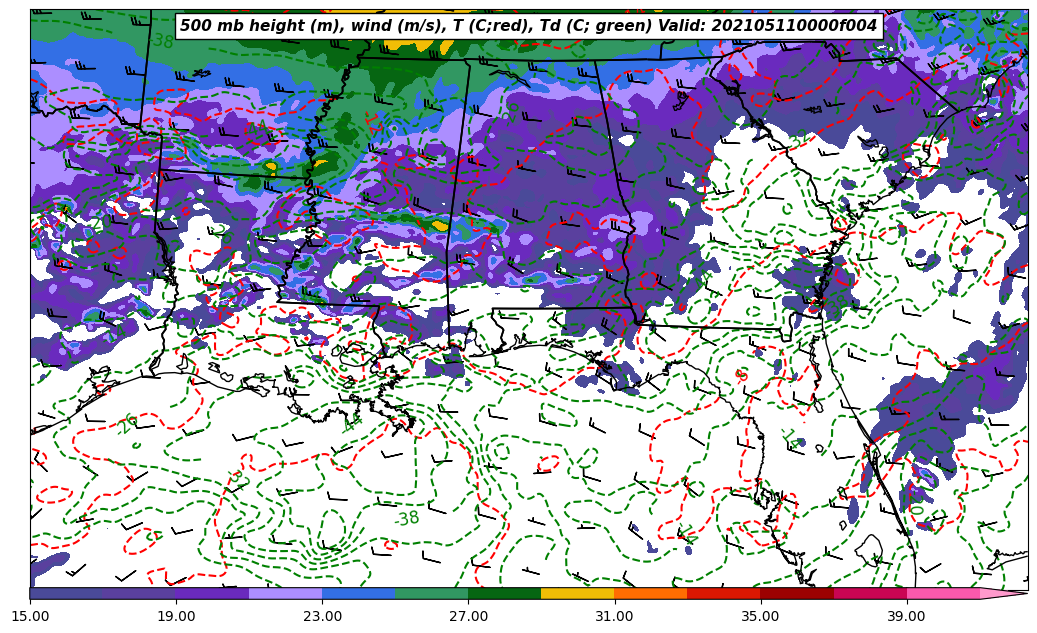This screenshot has width=1037, height=633.
Task: Click the green -38 contour label over the Gulf
Action: click(x=406, y=518)
